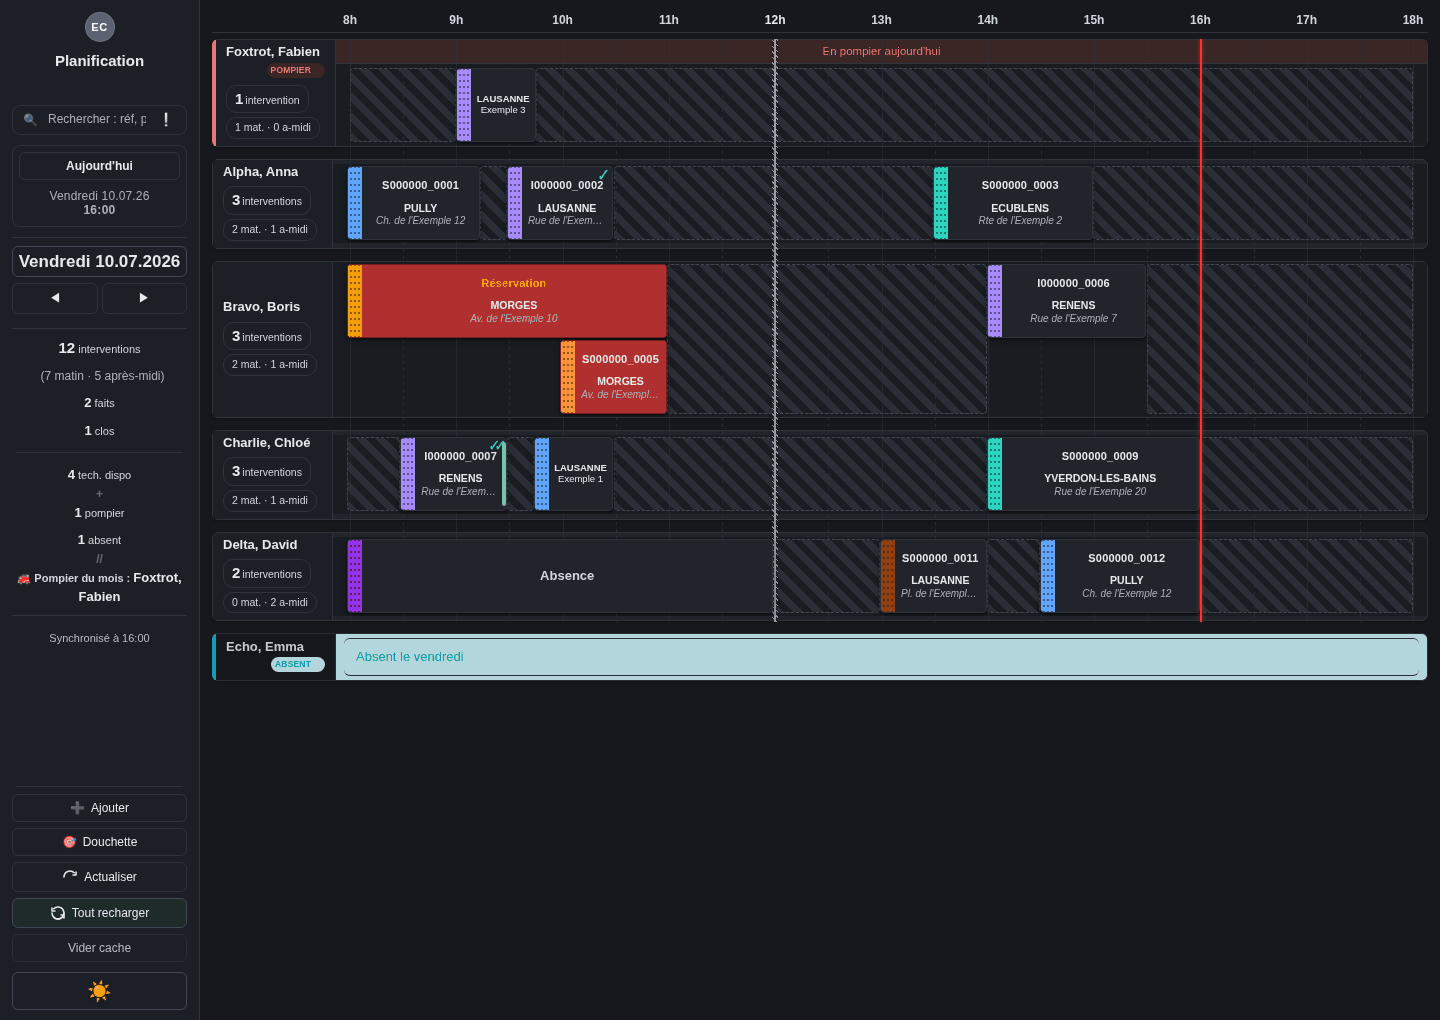Click '2 interventions' pill for Delta, David
The image size is (1440, 1020).
pos(267,574)
